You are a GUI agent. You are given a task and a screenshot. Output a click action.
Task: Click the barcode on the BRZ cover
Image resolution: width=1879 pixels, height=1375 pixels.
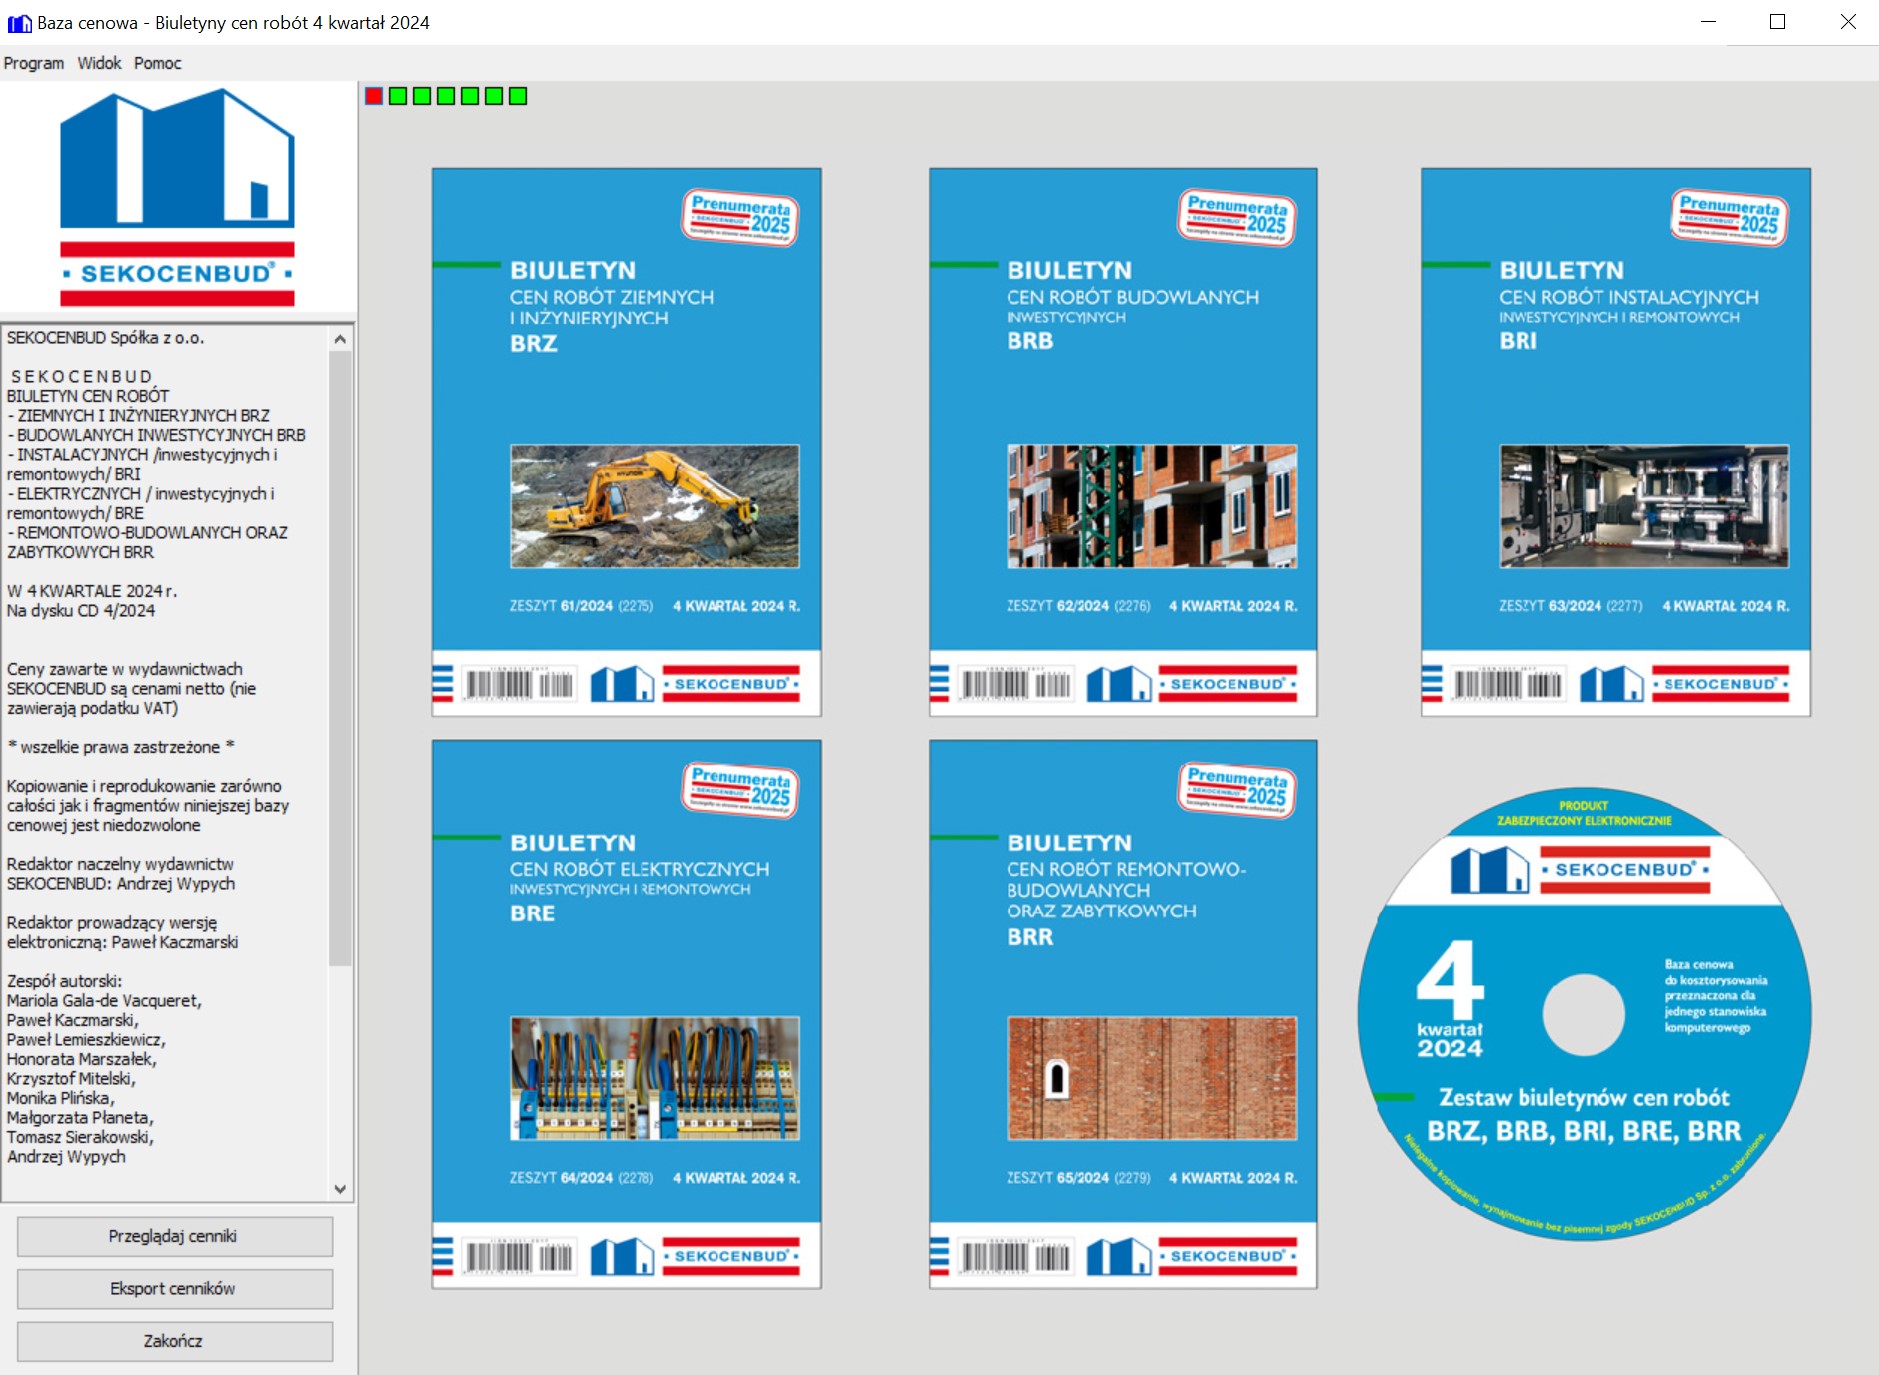pyautogui.click(x=519, y=684)
